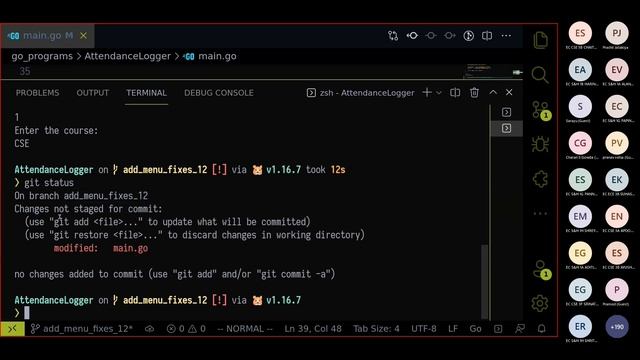640x360 pixels.
Task: Switch to the OUTPUT tab
Action: (93, 93)
